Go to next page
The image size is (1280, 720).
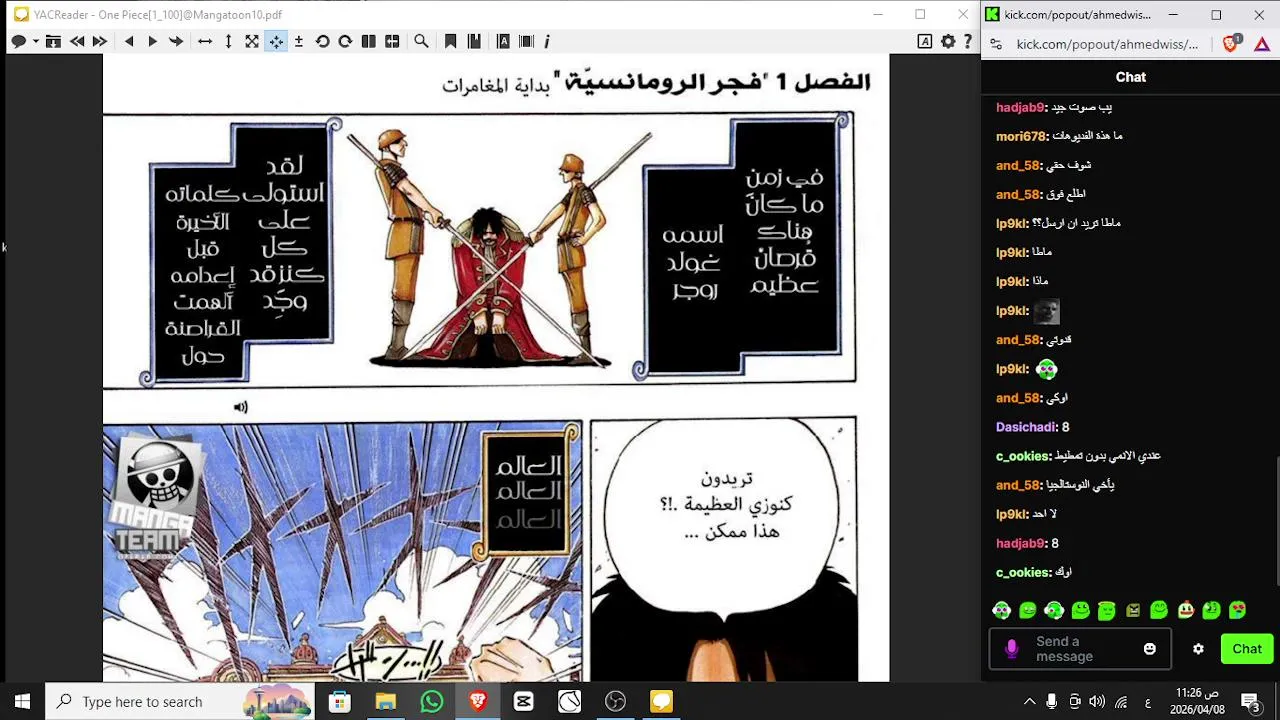[x=152, y=41]
